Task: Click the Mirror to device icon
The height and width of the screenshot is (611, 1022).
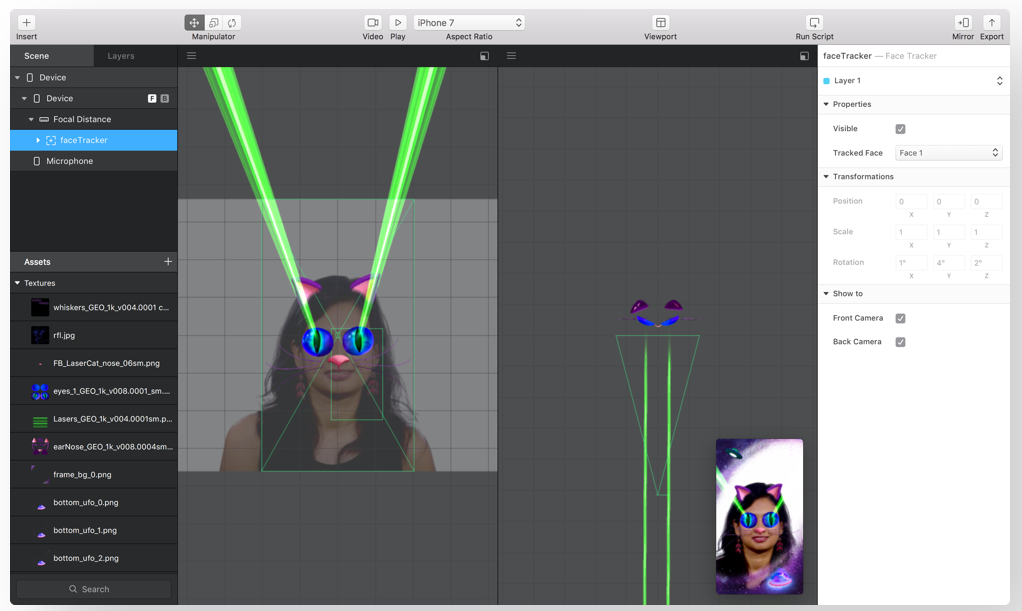Action: [x=963, y=22]
